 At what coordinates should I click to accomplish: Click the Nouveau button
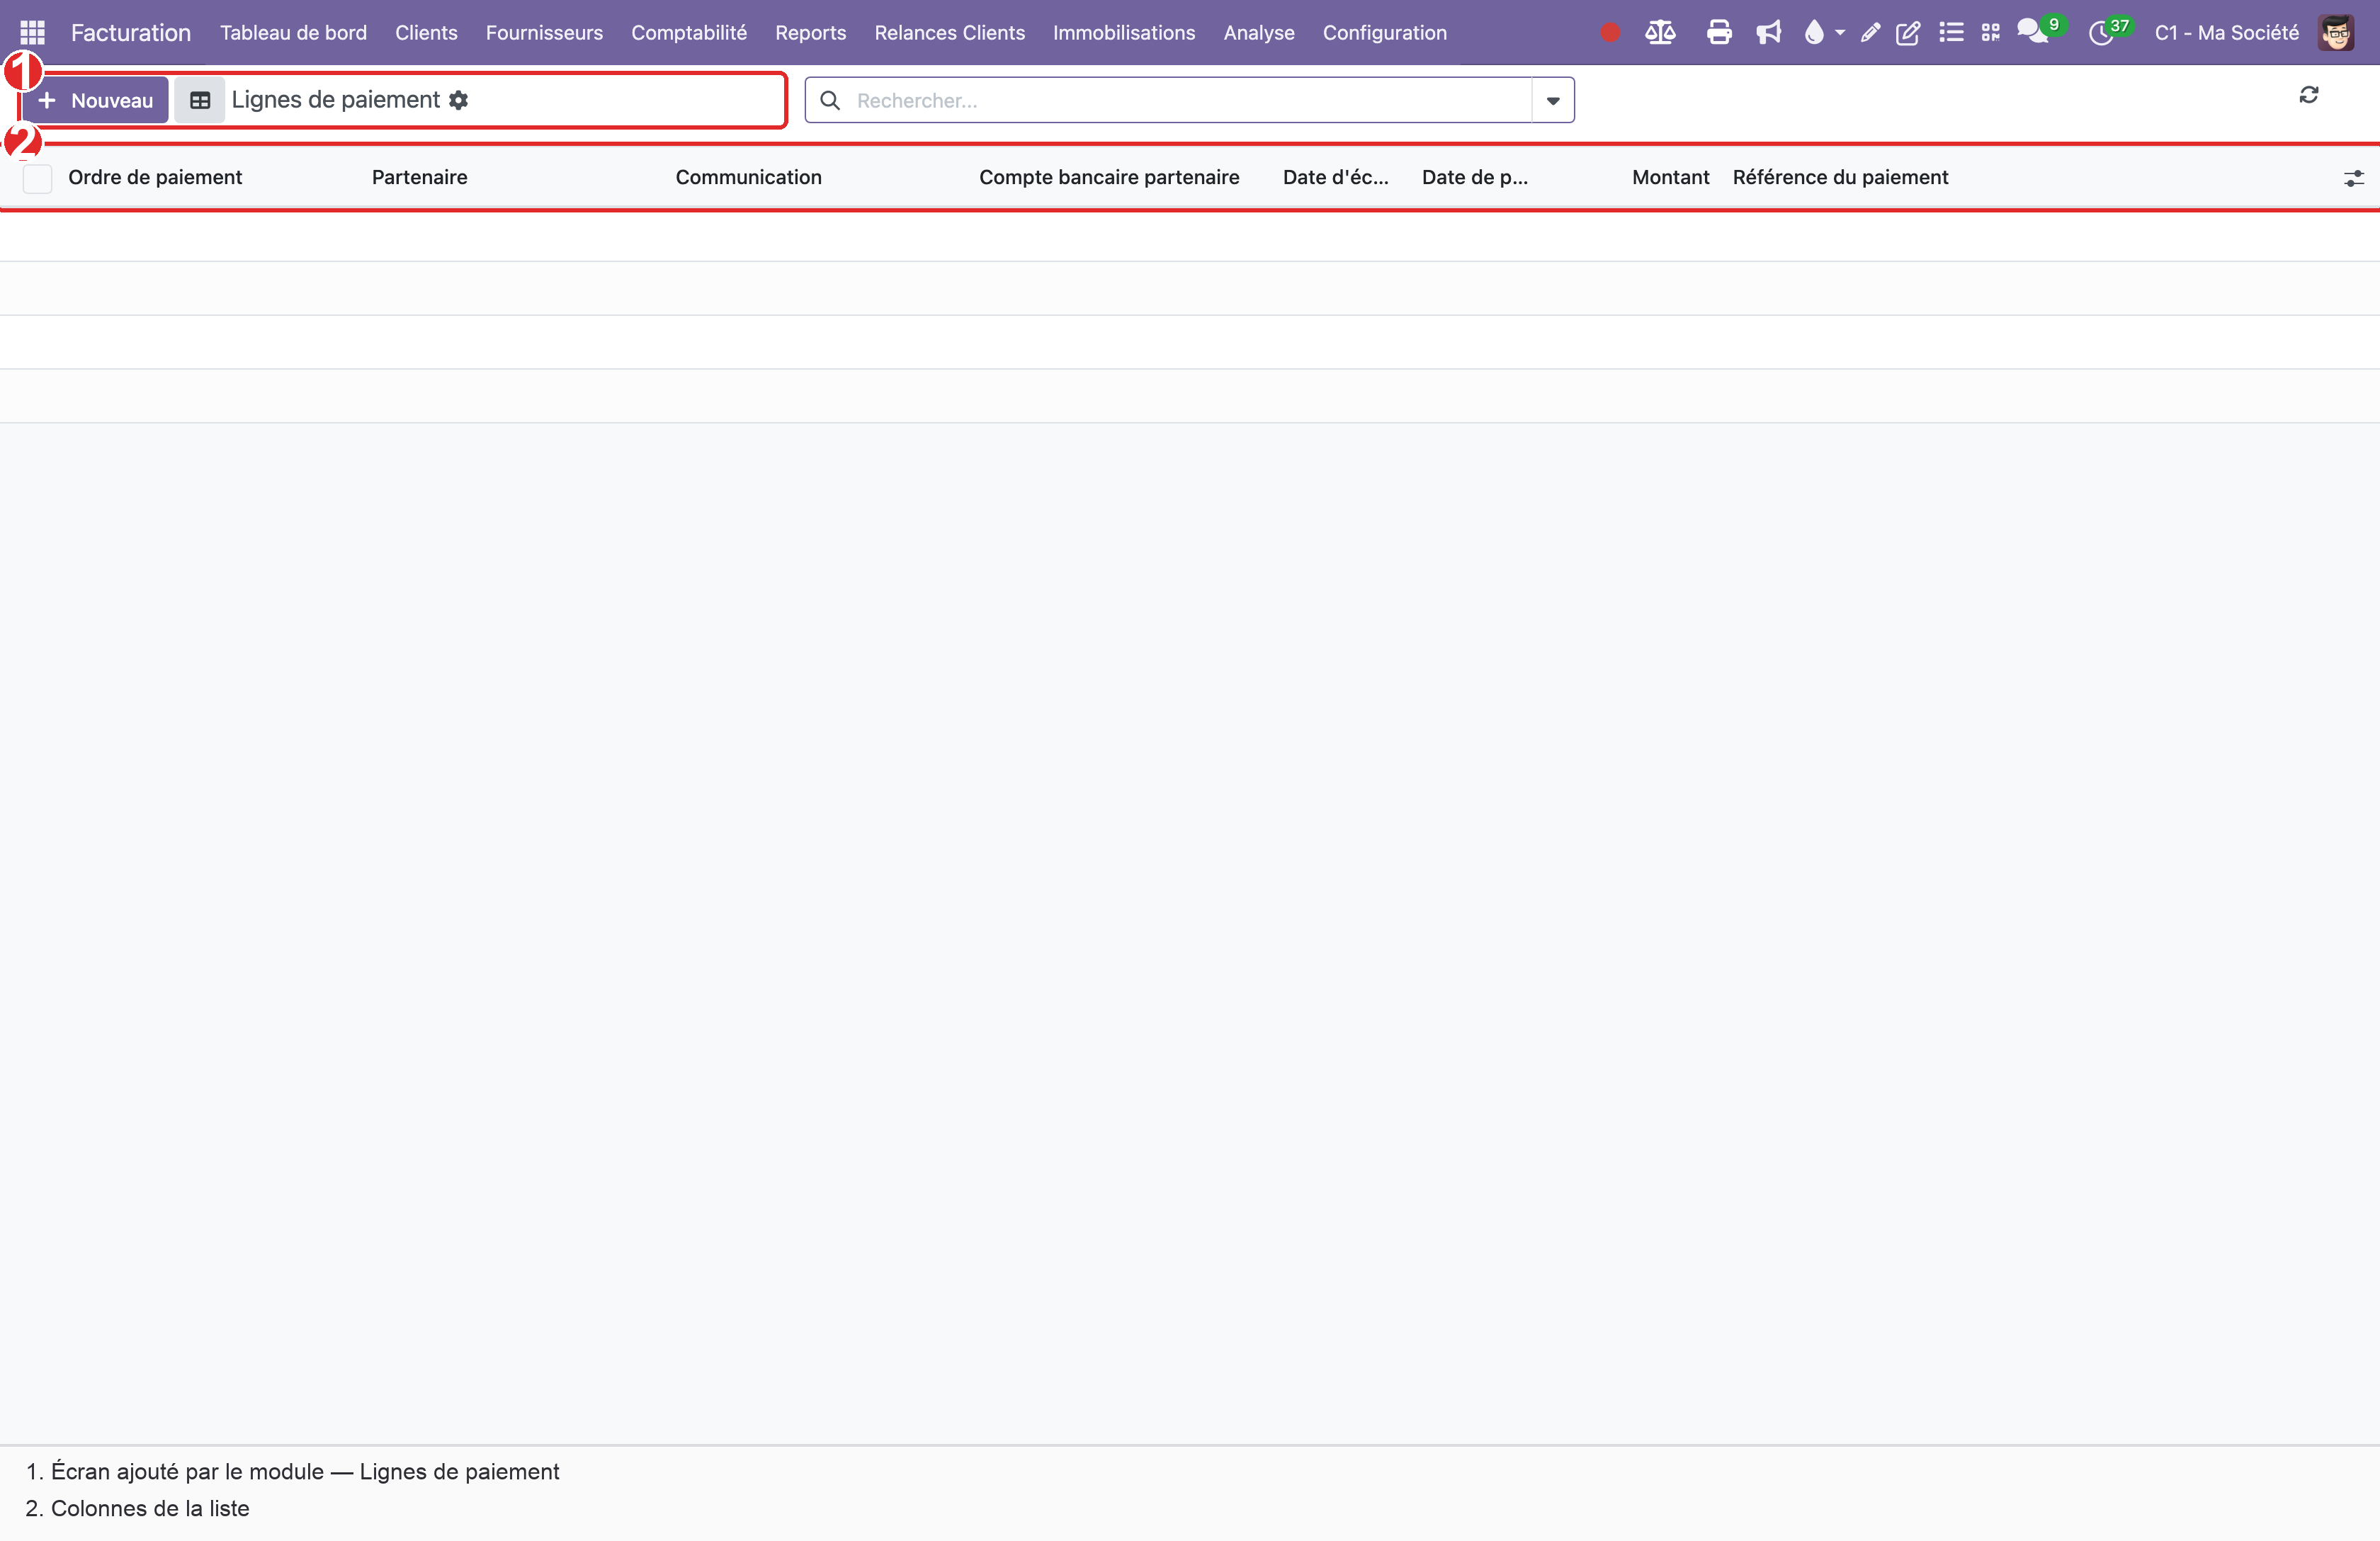pyautogui.click(x=95, y=100)
